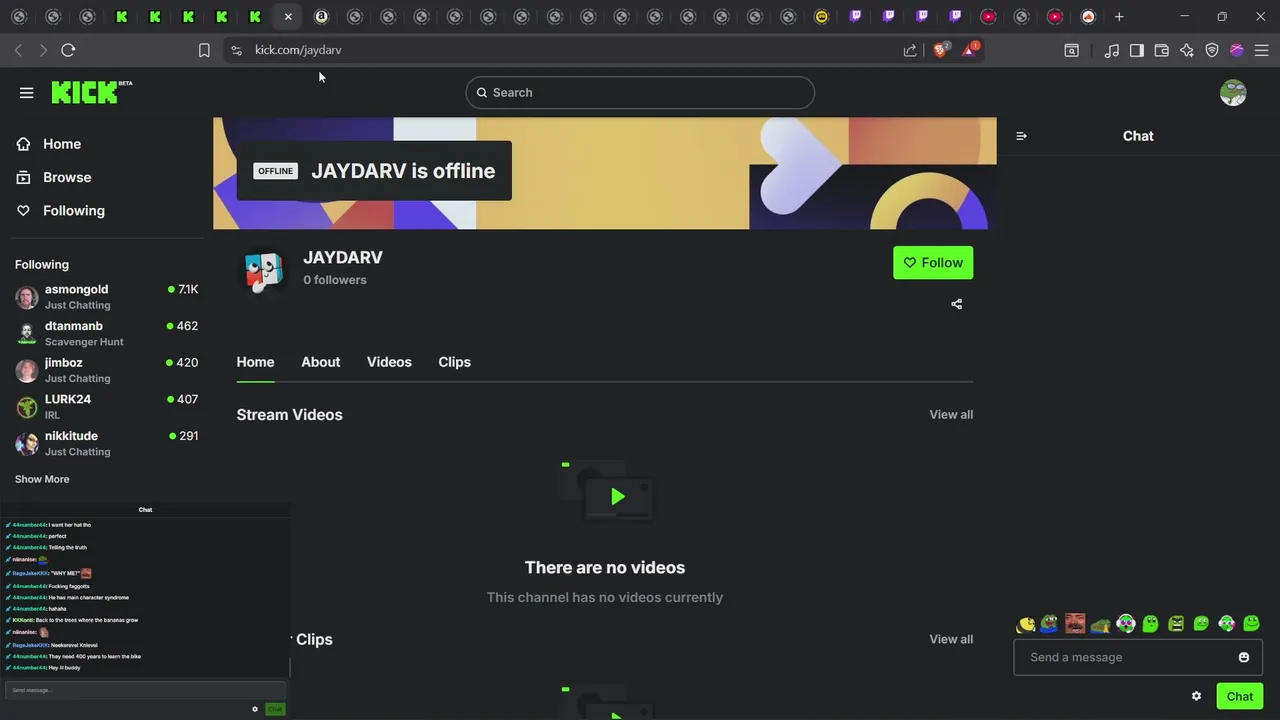Screen dimensions: 1280x720
Task: Click the '0 followers' text
Action: (x=335, y=280)
